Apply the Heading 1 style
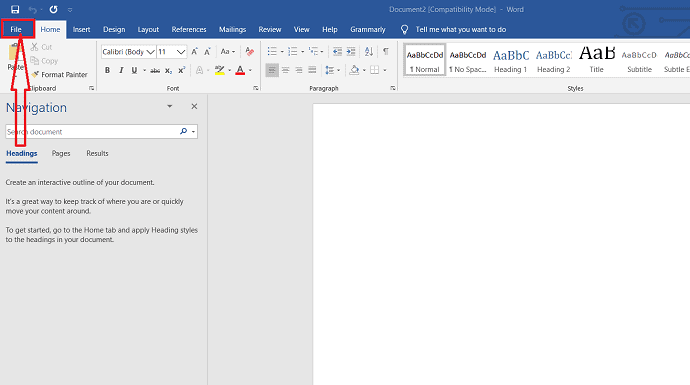This screenshot has height=385, width=690. (x=510, y=60)
